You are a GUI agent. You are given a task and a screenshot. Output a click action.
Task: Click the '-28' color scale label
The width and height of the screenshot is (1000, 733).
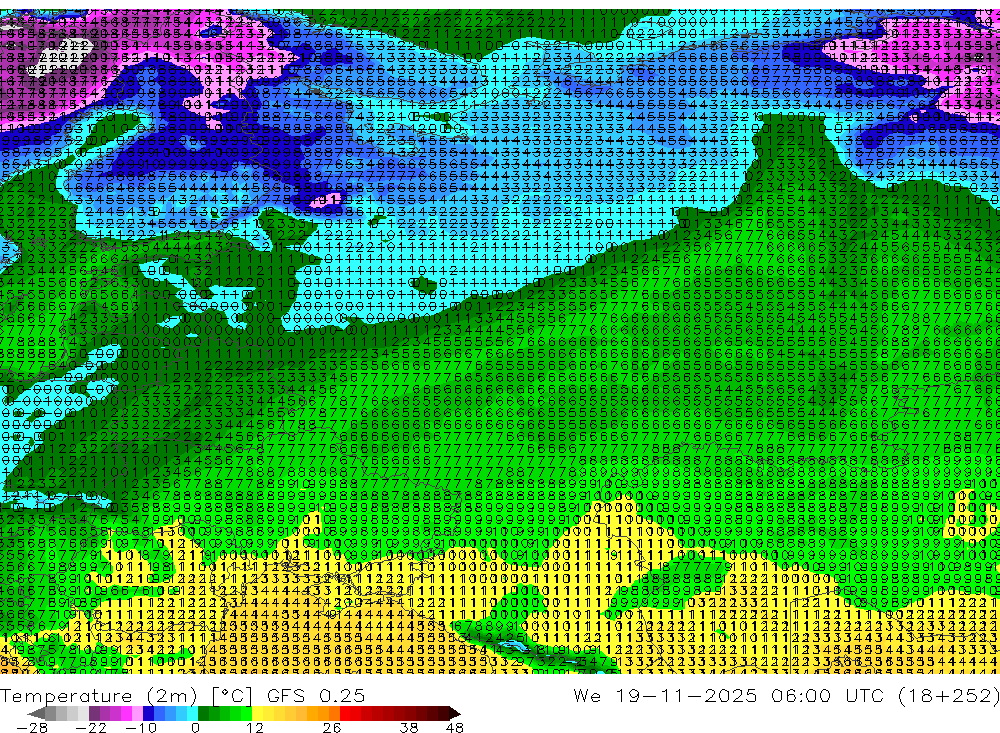point(32,728)
